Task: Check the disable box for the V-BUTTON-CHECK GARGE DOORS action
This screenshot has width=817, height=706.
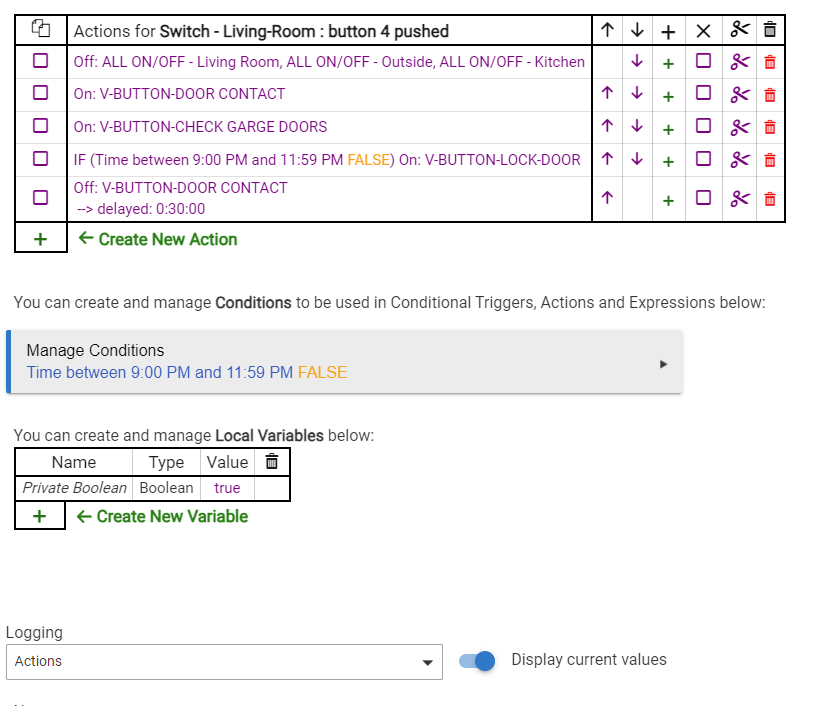Action: point(704,127)
